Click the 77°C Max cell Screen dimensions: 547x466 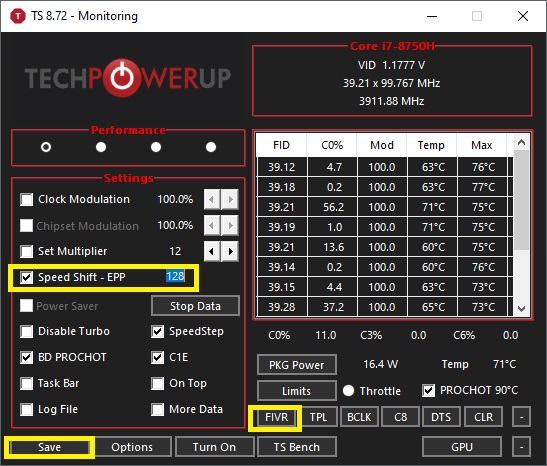[483, 187]
